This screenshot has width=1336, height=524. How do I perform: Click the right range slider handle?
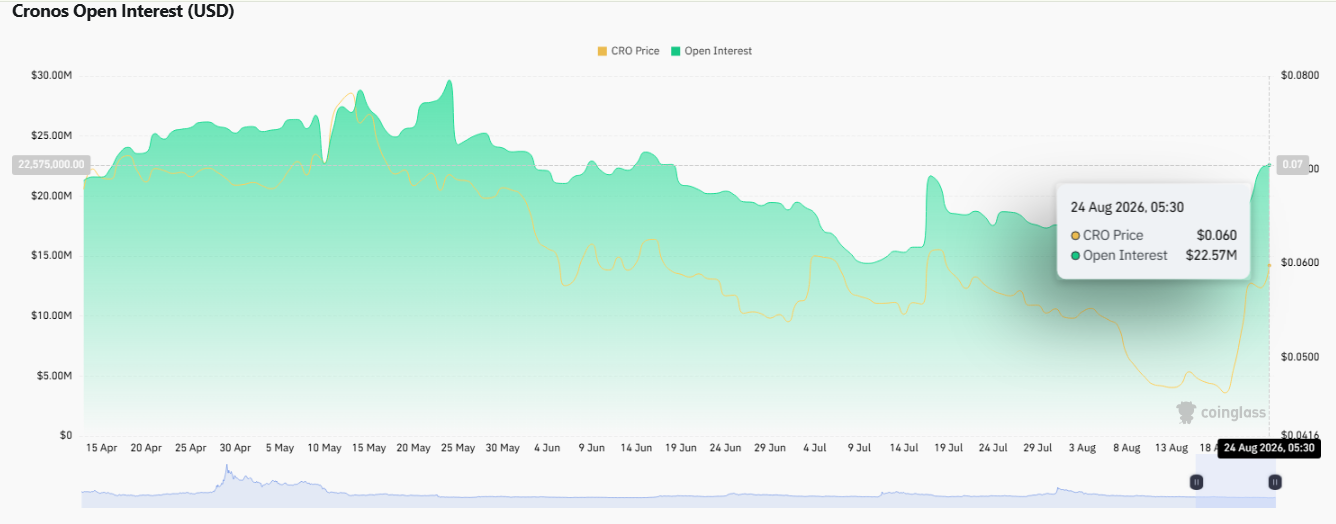[x=1275, y=482]
